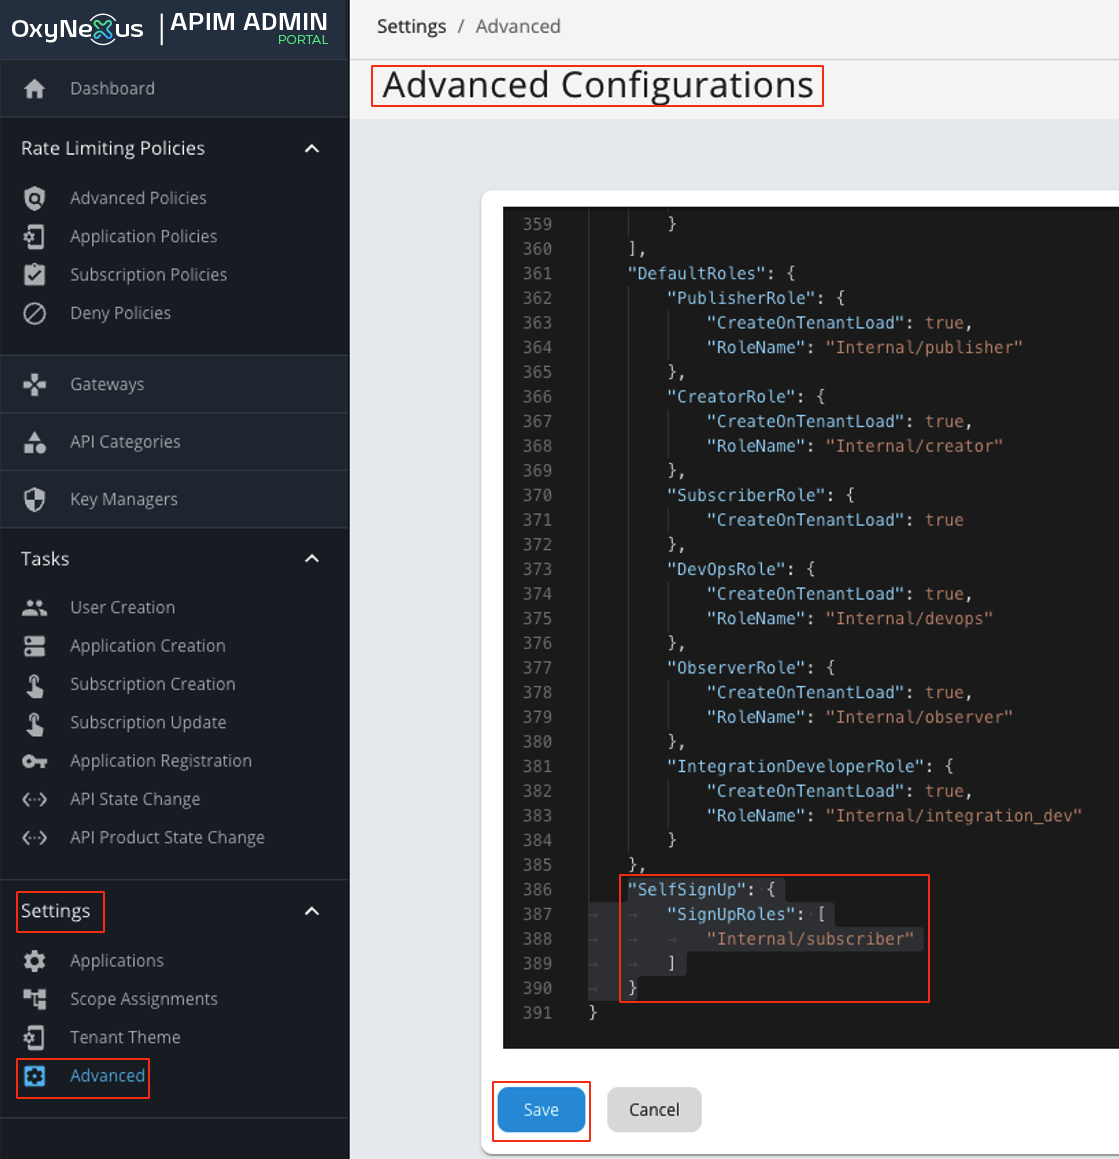Click the Tenant Theme icon
This screenshot has width=1119, height=1159.
pos(34,1038)
